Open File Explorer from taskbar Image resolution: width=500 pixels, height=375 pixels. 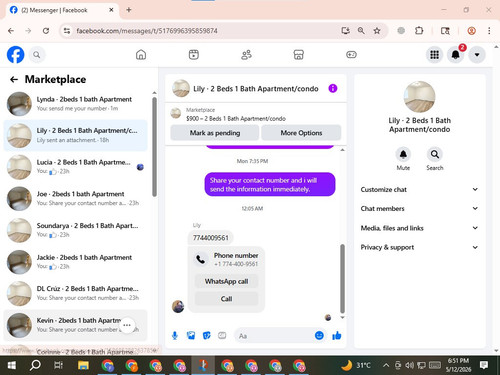pyautogui.click(x=83, y=366)
